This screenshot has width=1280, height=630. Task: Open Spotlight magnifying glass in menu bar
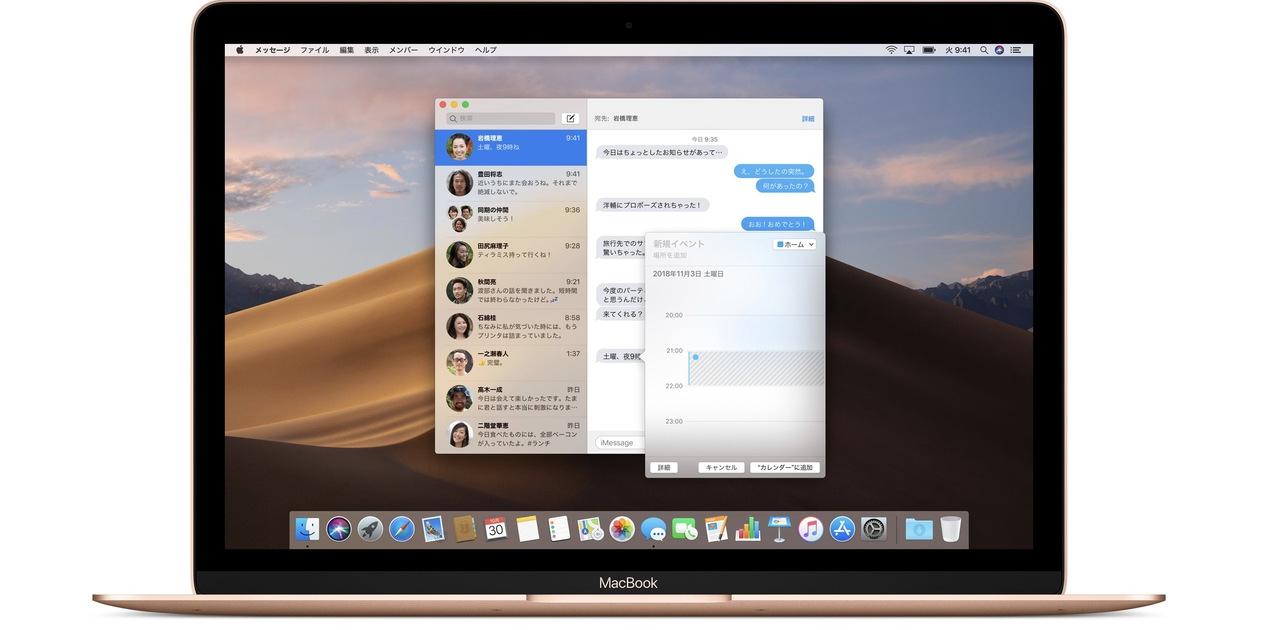(x=984, y=50)
